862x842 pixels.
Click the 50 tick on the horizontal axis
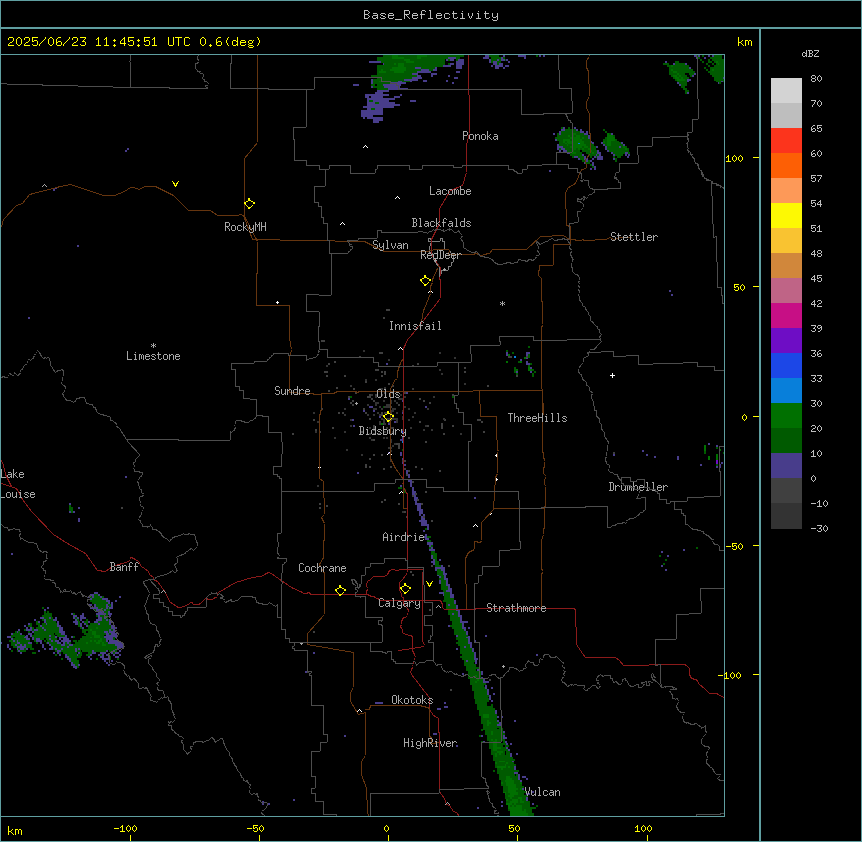[x=514, y=828]
